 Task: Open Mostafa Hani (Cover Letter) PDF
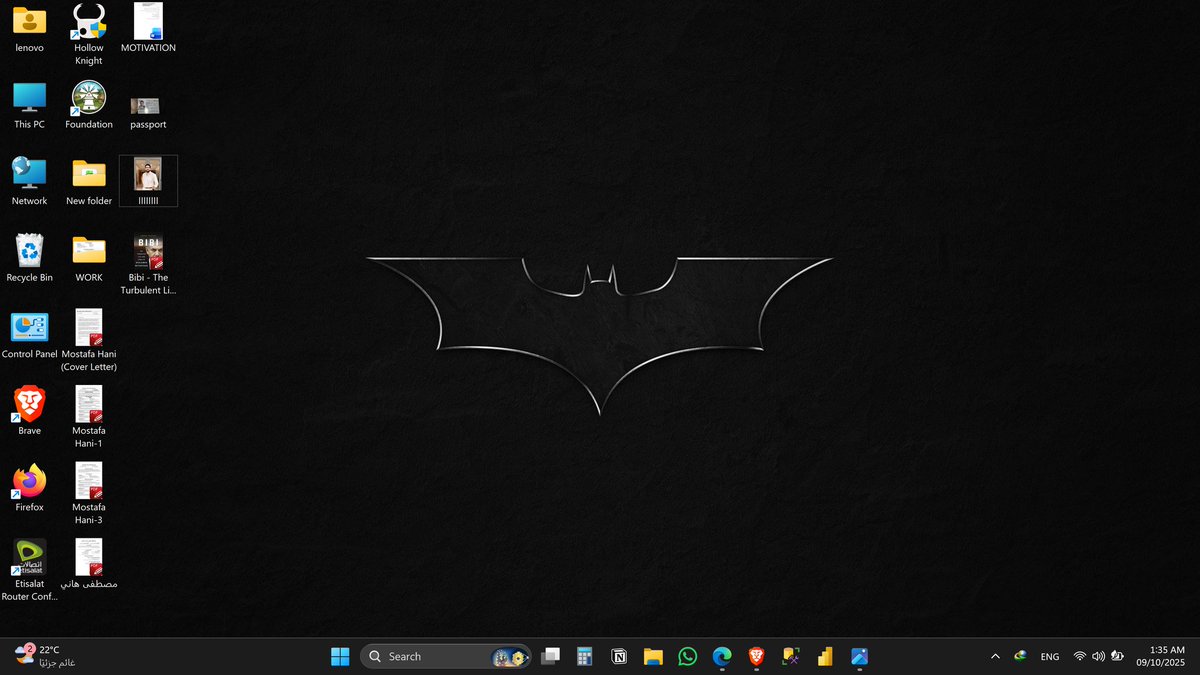coord(89,340)
